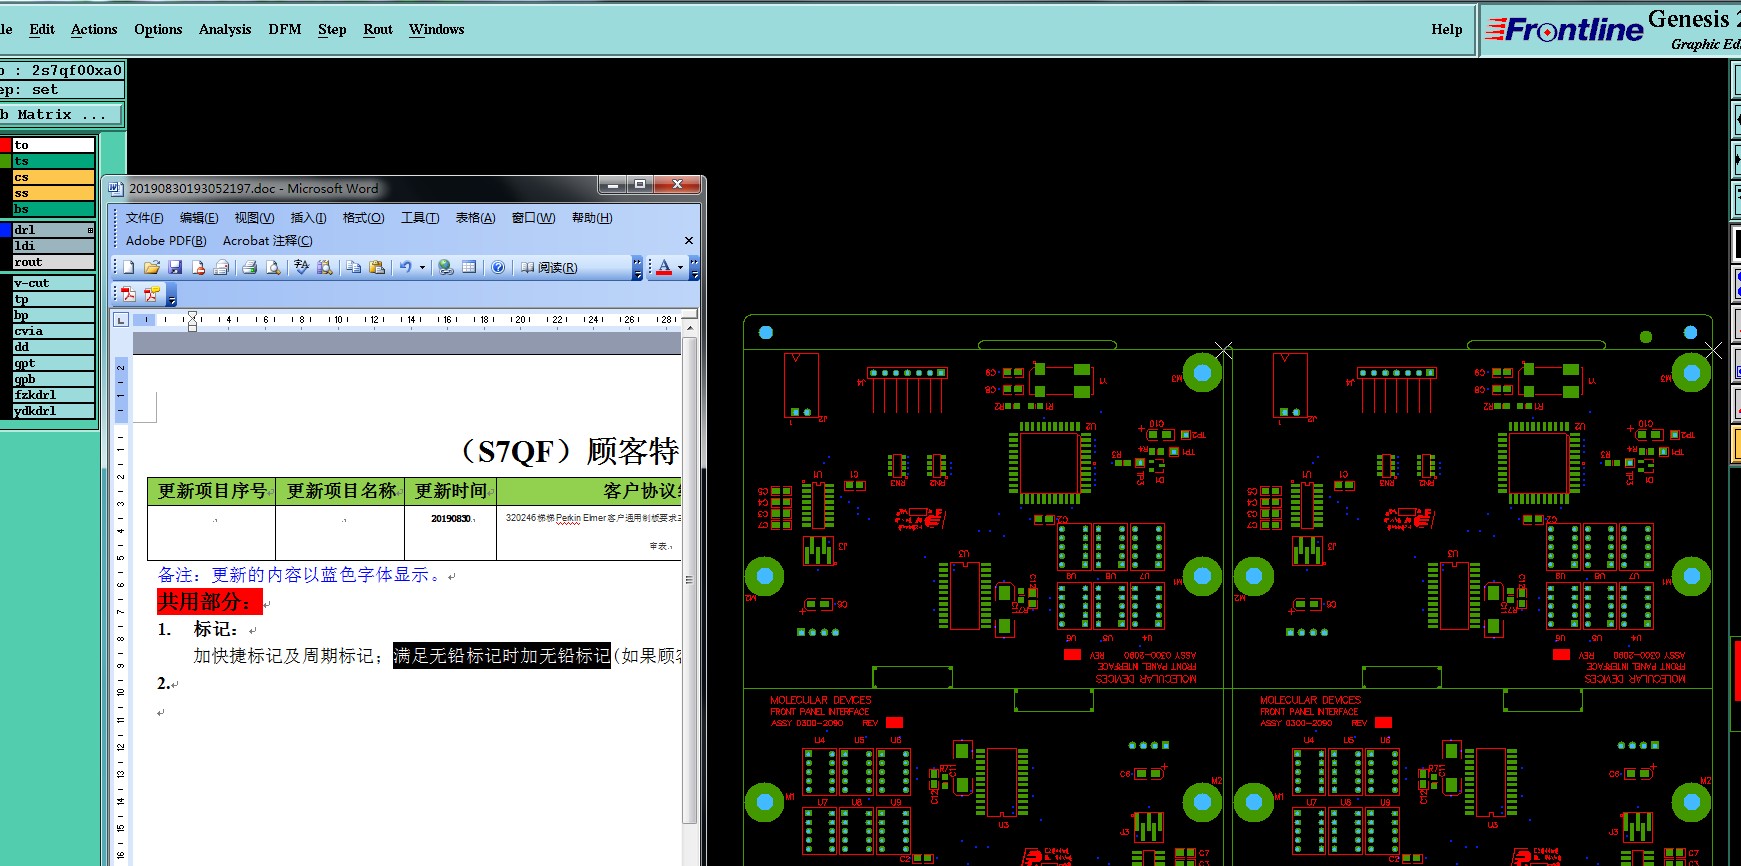Click the Tables and Borders icon
This screenshot has height=866, width=1741.
pos(469,267)
